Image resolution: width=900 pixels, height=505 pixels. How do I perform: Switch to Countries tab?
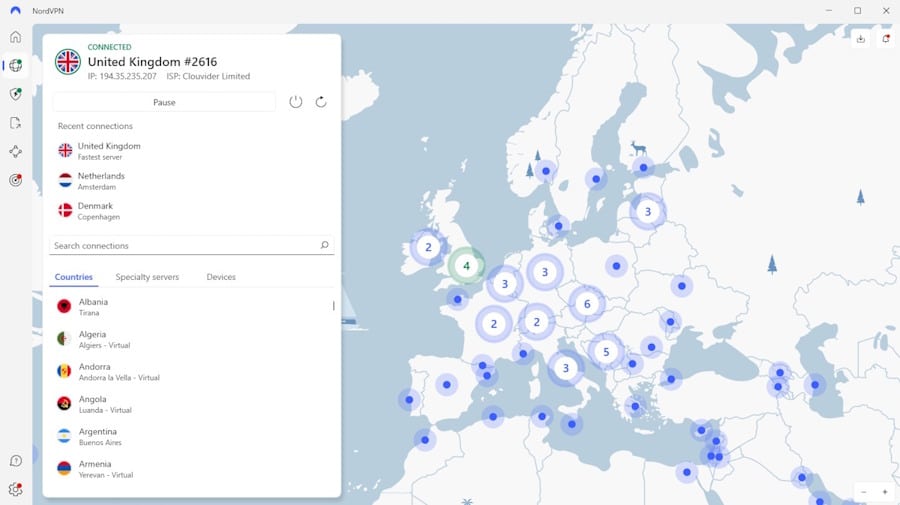tap(73, 277)
